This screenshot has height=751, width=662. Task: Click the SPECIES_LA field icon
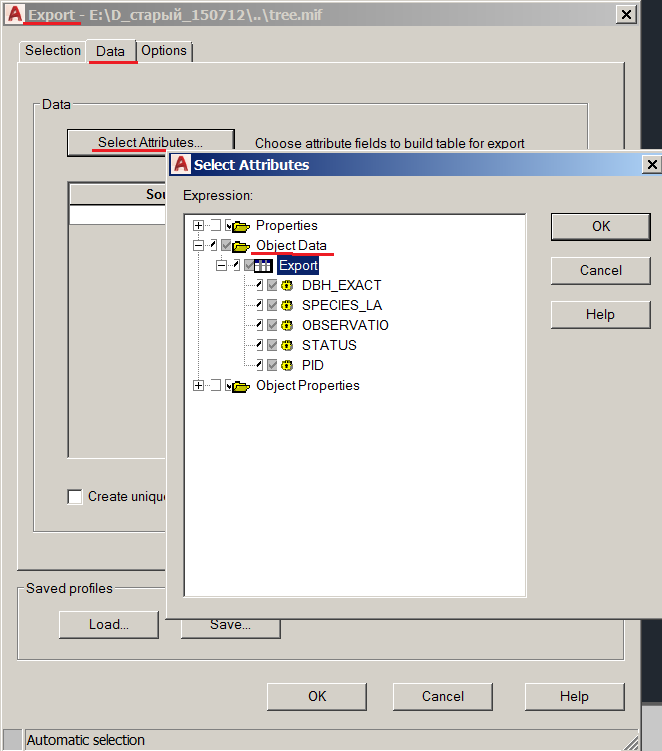coord(287,306)
